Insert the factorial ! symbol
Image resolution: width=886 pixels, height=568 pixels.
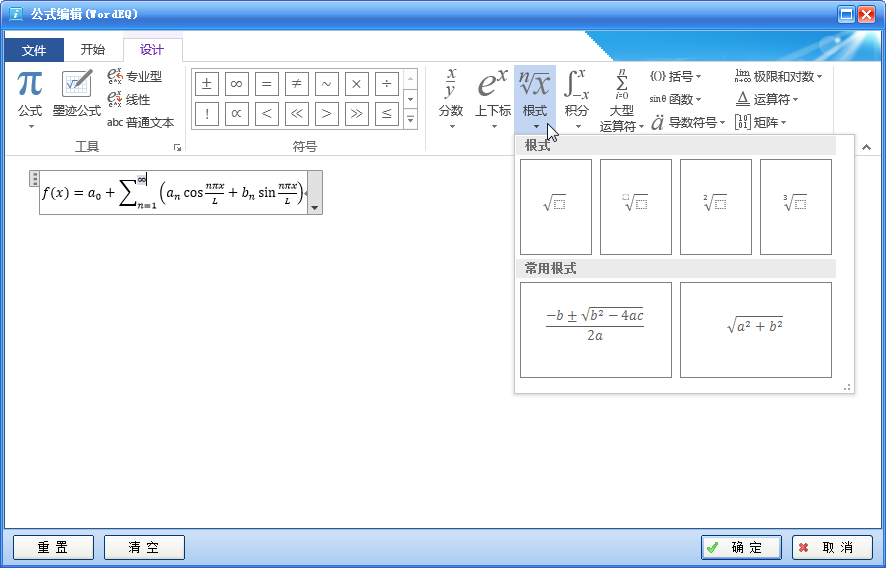(207, 114)
